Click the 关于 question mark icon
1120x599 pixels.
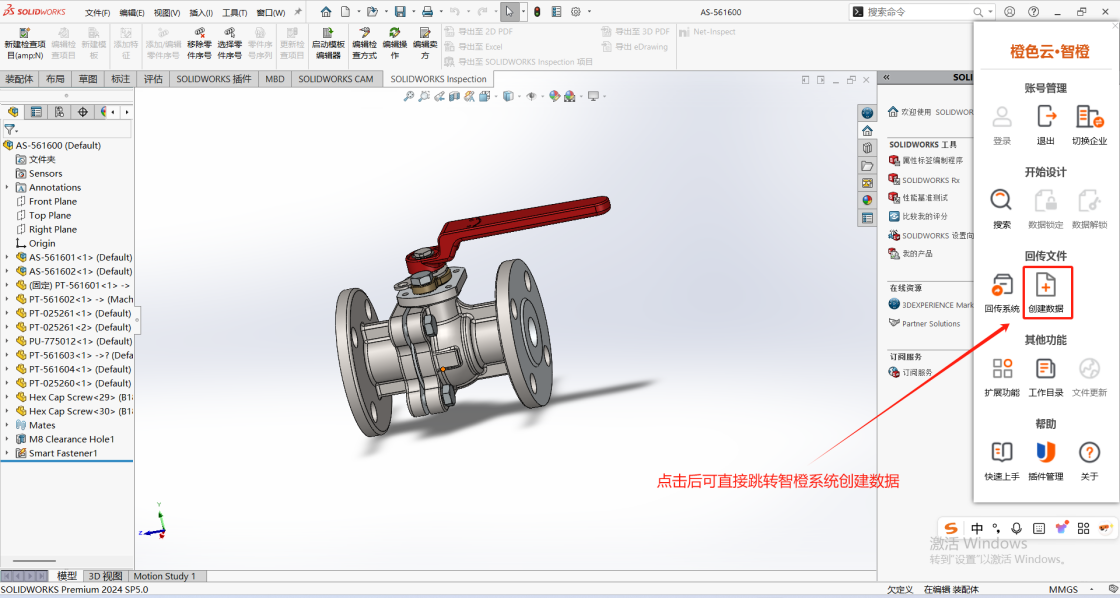tap(1089, 460)
